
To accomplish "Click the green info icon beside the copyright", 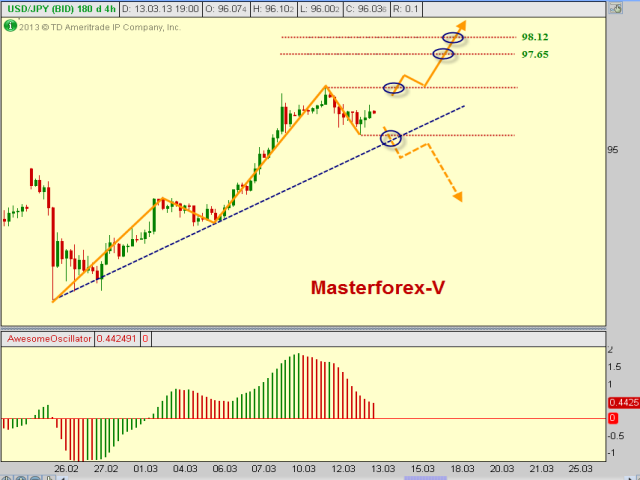I will [x=10, y=27].
